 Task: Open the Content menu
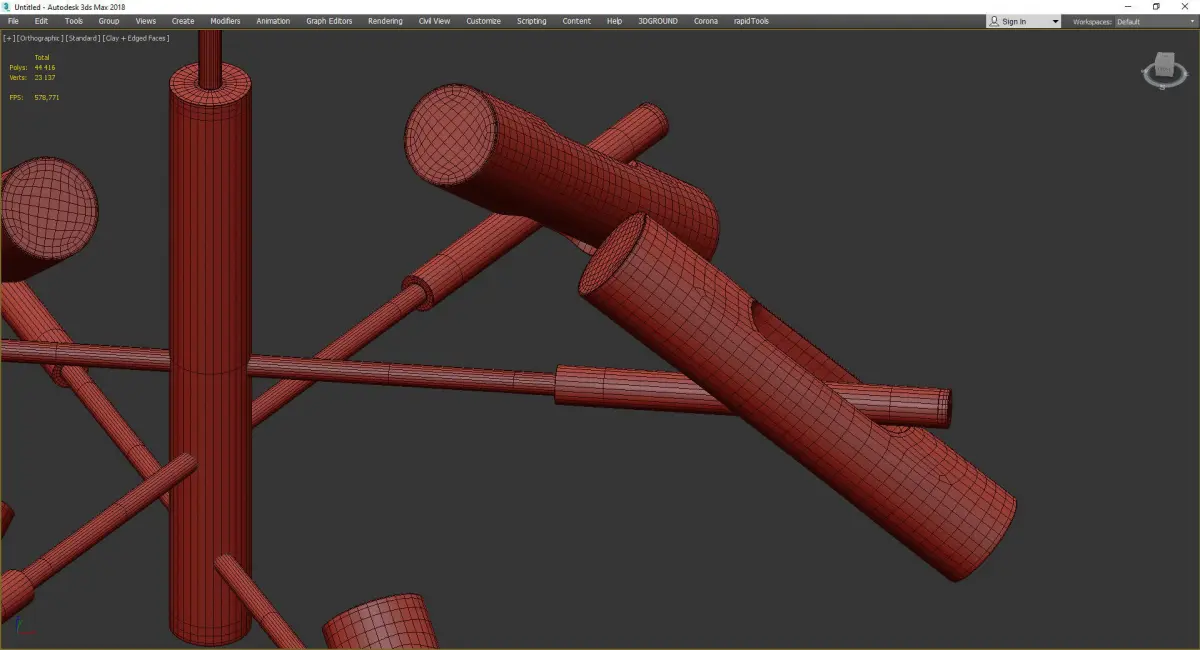pos(576,21)
